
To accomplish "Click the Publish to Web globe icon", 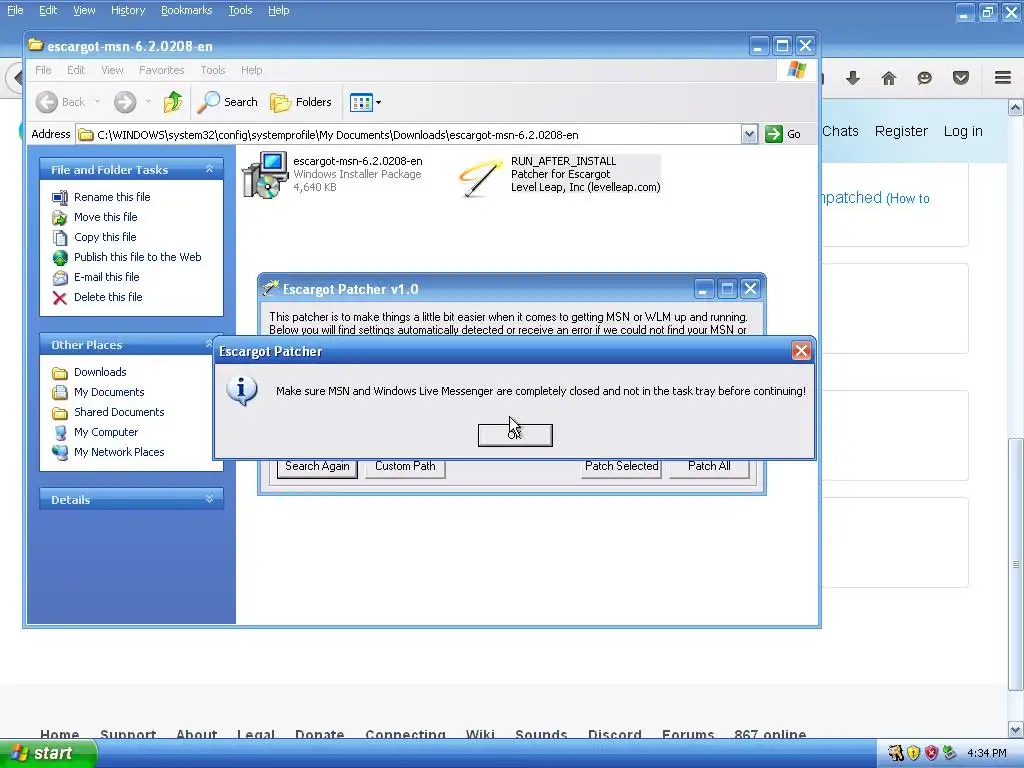I will (x=59, y=257).
